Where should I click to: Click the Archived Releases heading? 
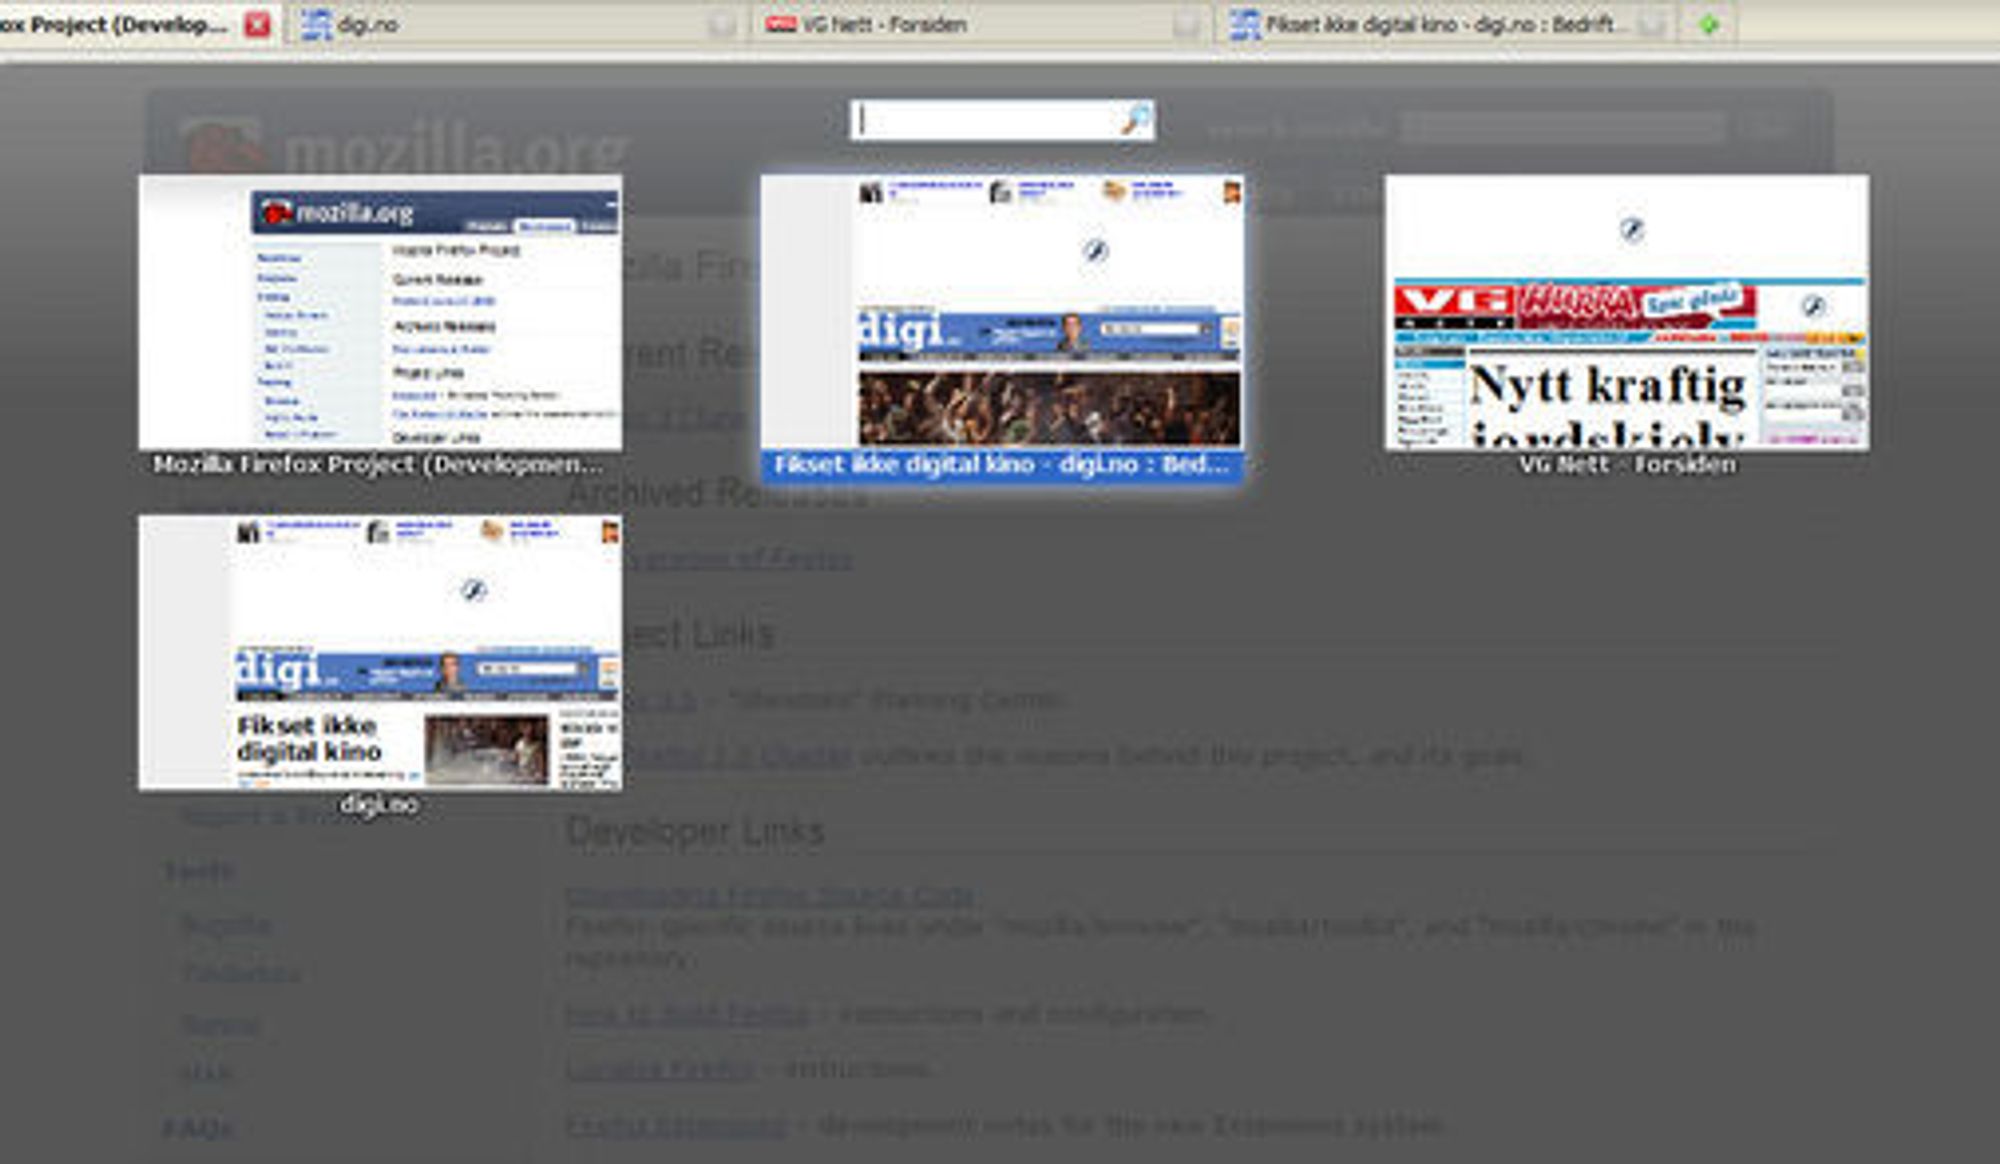click(717, 492)
